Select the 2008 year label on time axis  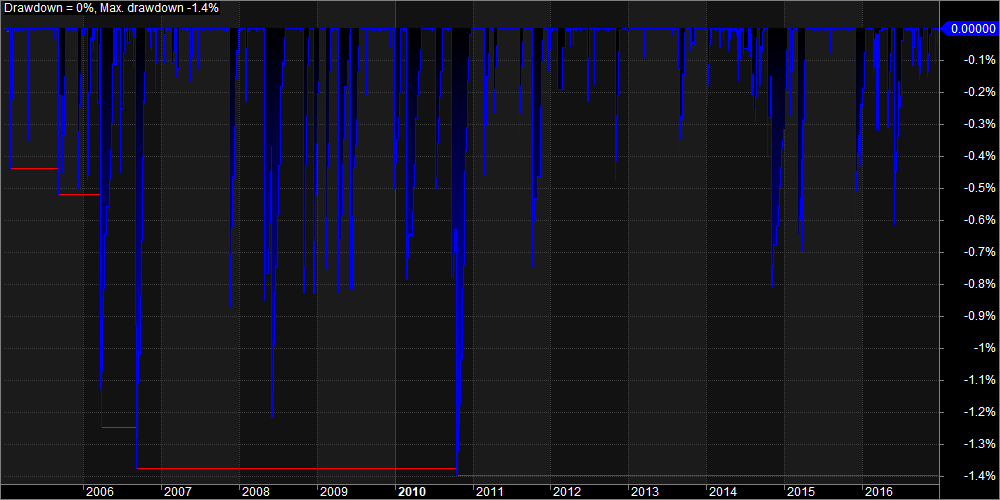[x=255, y=492]
